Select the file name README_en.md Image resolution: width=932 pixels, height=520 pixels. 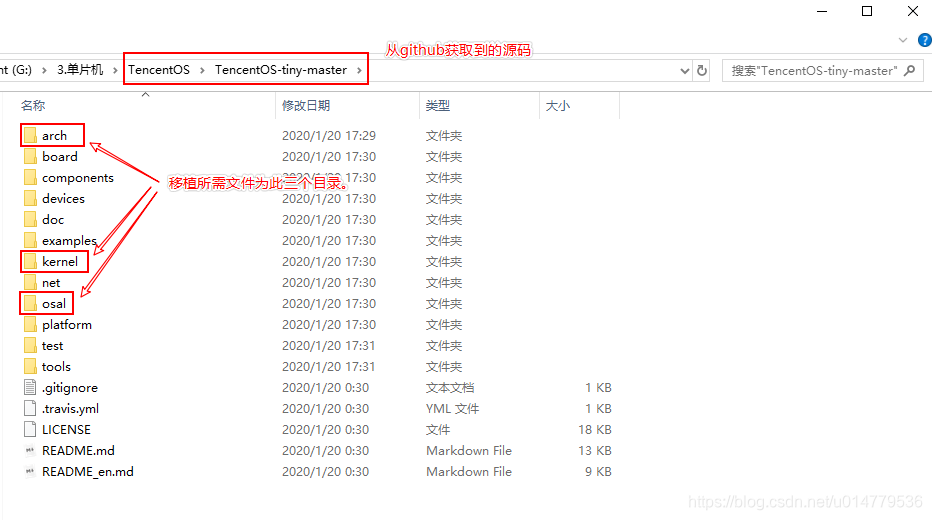(88, 471)
